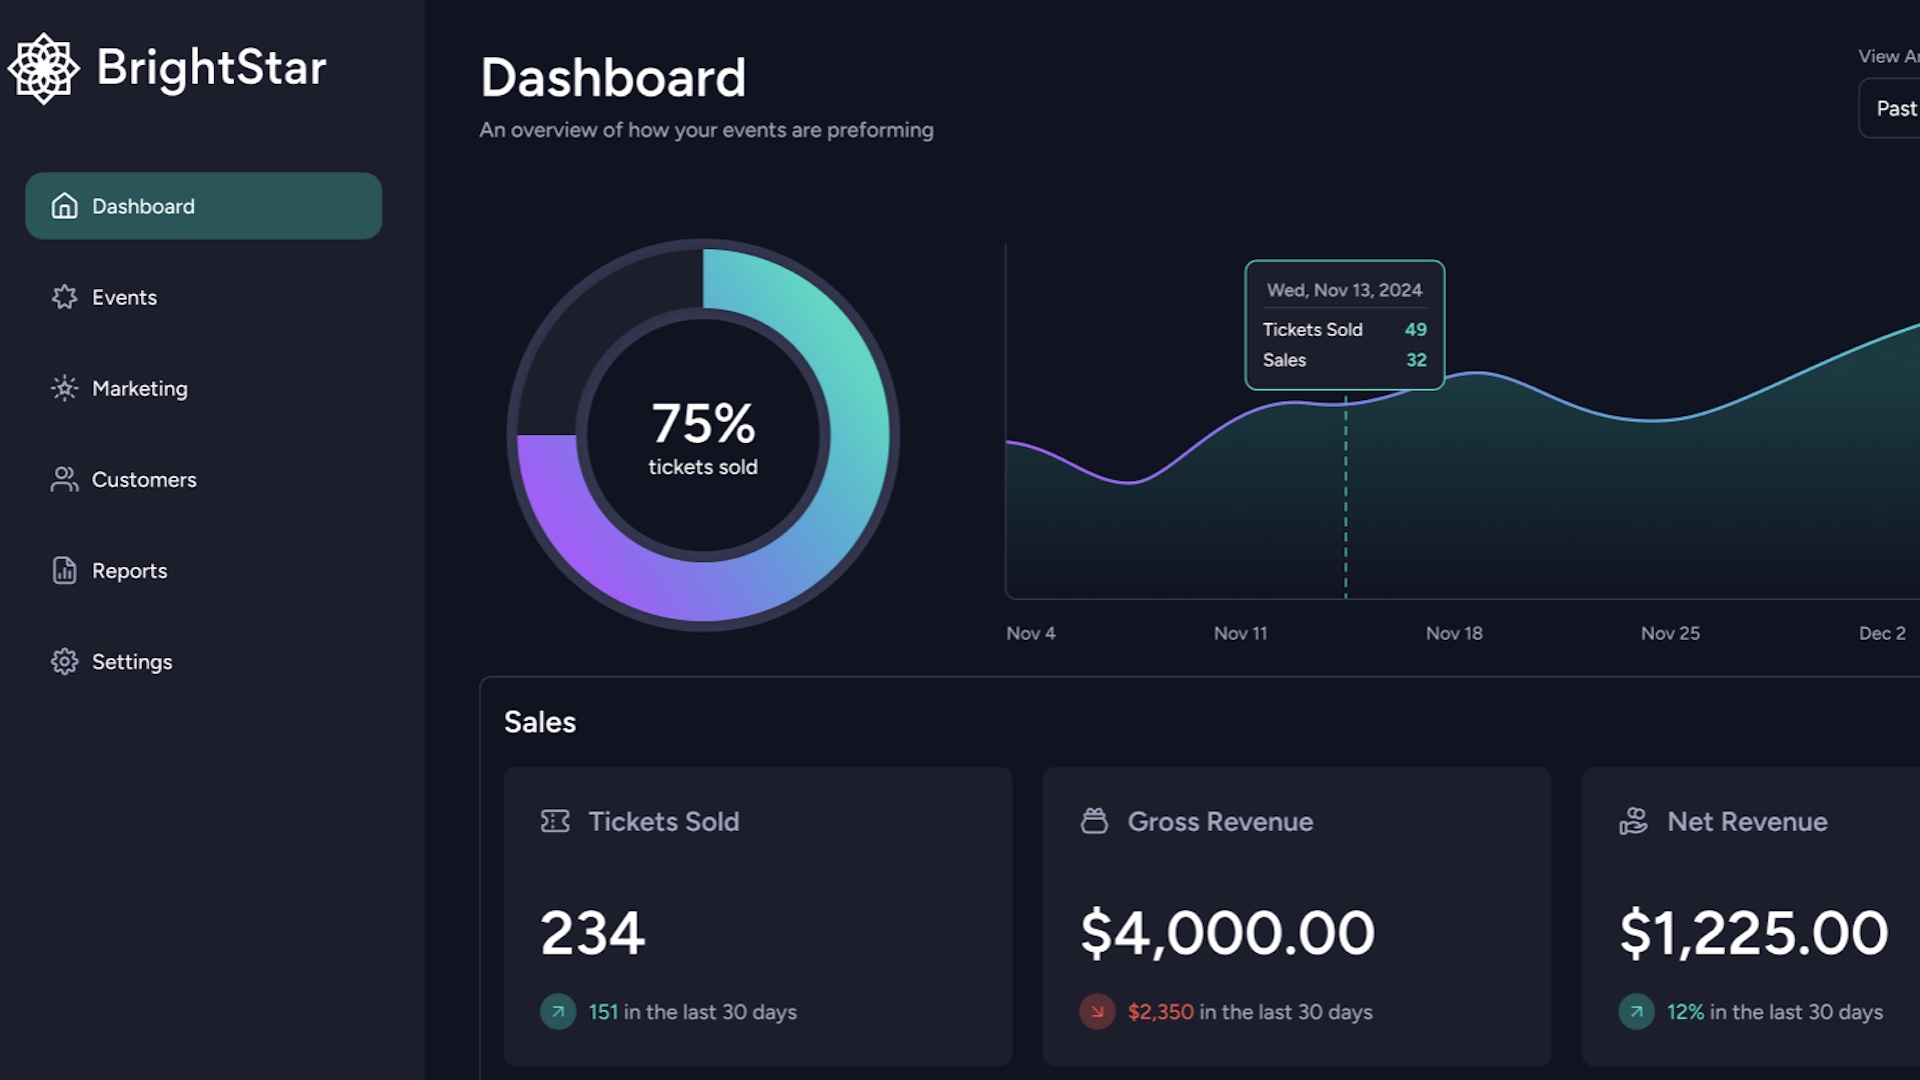Click the 75% tickets sold donut chart
This screenshot has width=1920, height=1080.
coord(703,434)
